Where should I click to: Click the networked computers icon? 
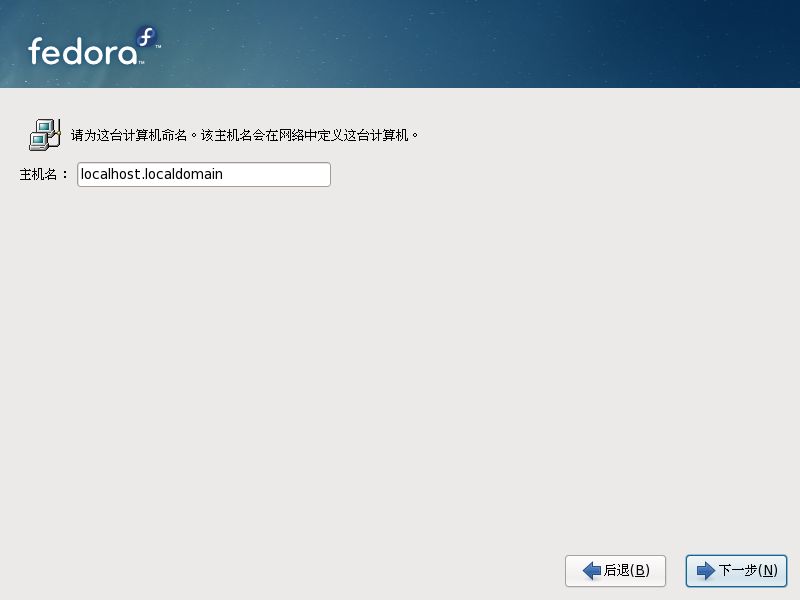45,135
